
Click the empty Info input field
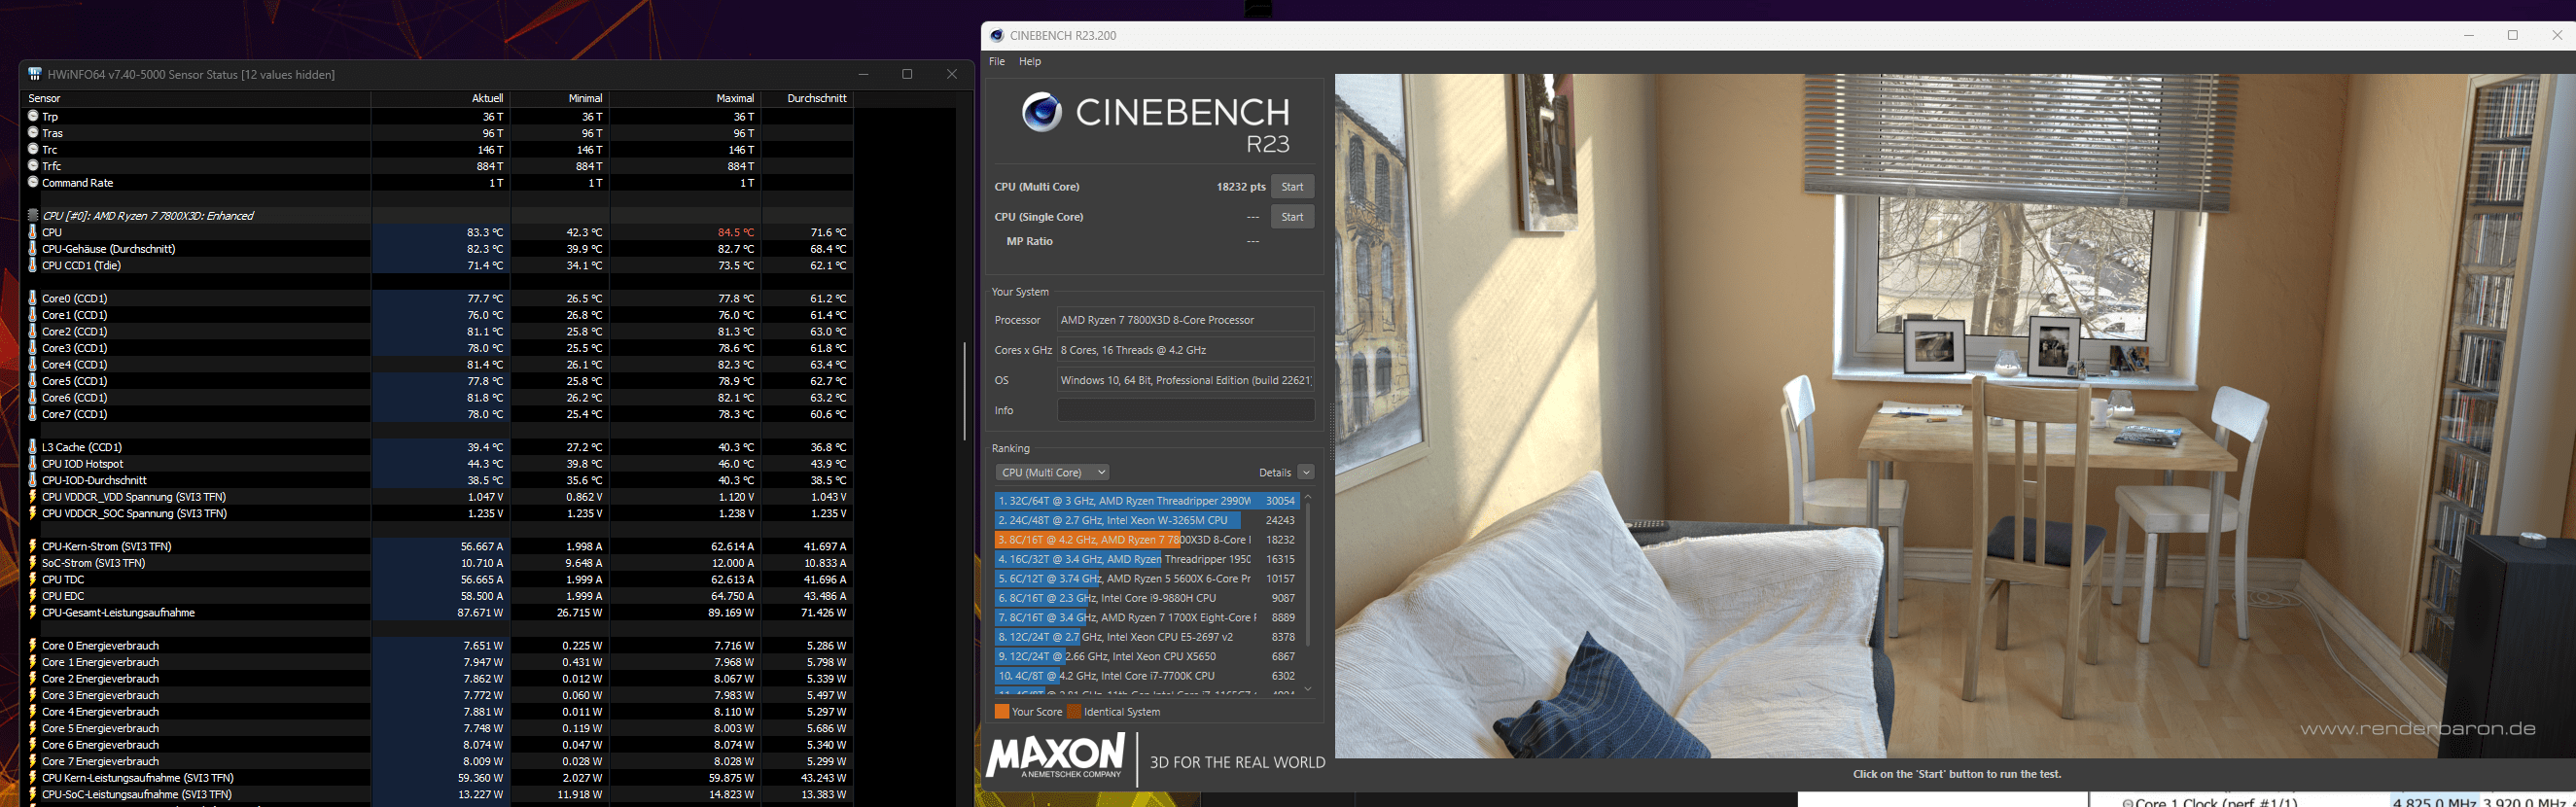point(1185,410)
